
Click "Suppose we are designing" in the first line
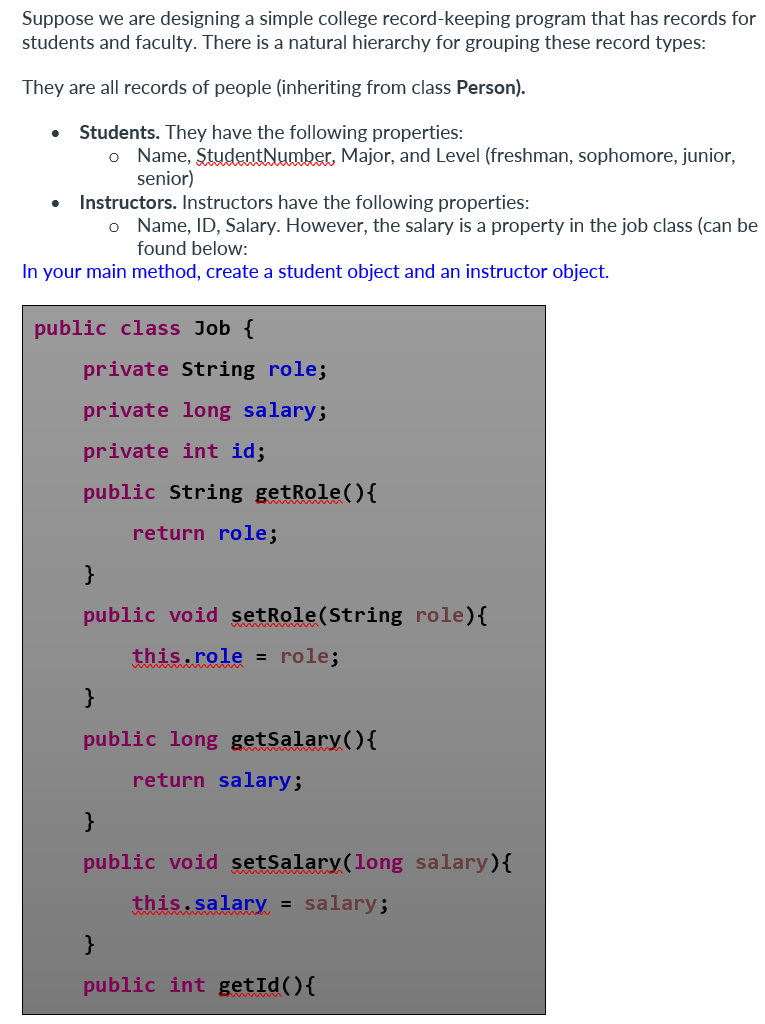click(131, 18)
